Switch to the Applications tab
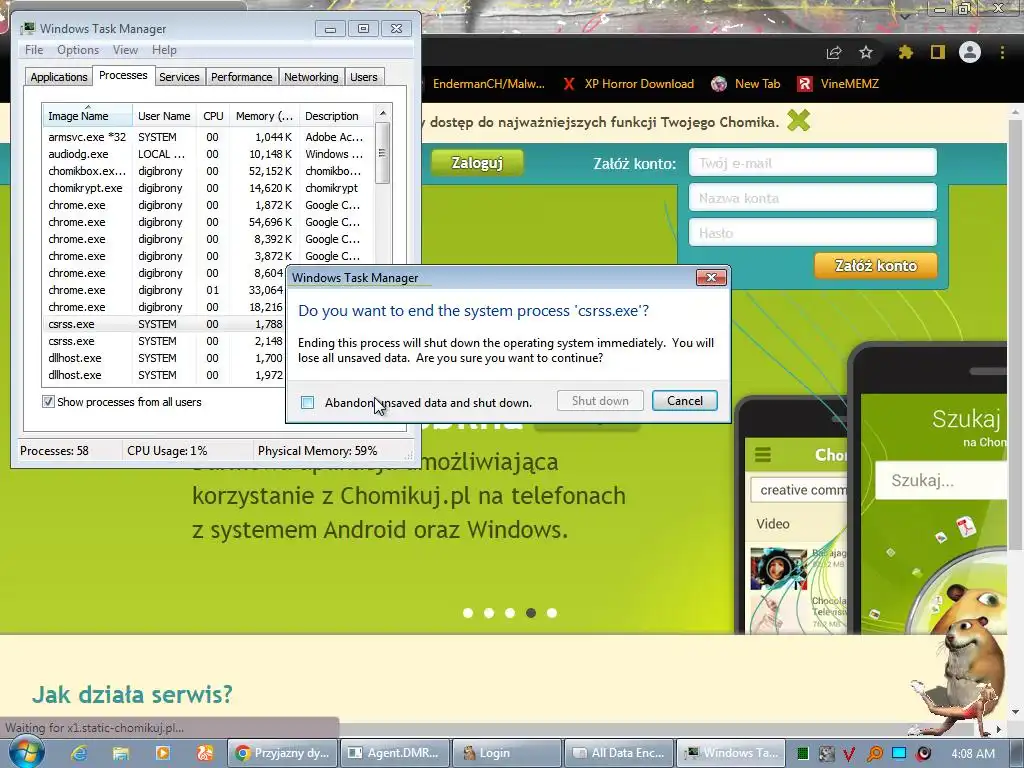This screenshot has width=1024, height=768. tap(59, 77)
